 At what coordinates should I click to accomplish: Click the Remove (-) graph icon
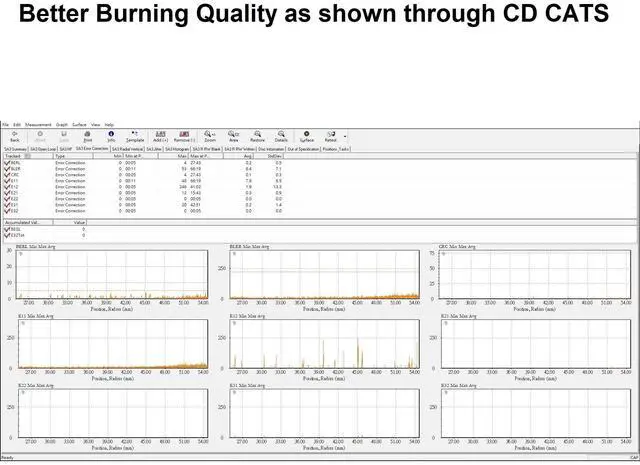point(184,136)
